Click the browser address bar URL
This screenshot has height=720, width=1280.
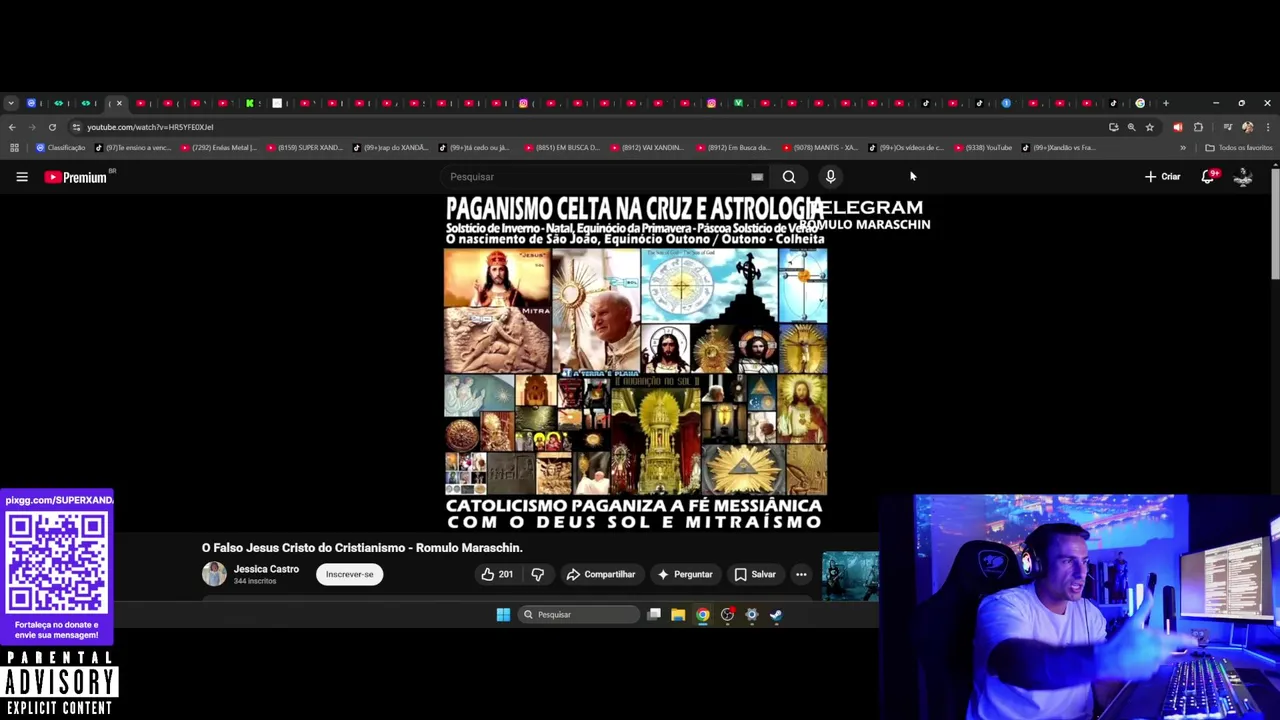pos(150,127)
